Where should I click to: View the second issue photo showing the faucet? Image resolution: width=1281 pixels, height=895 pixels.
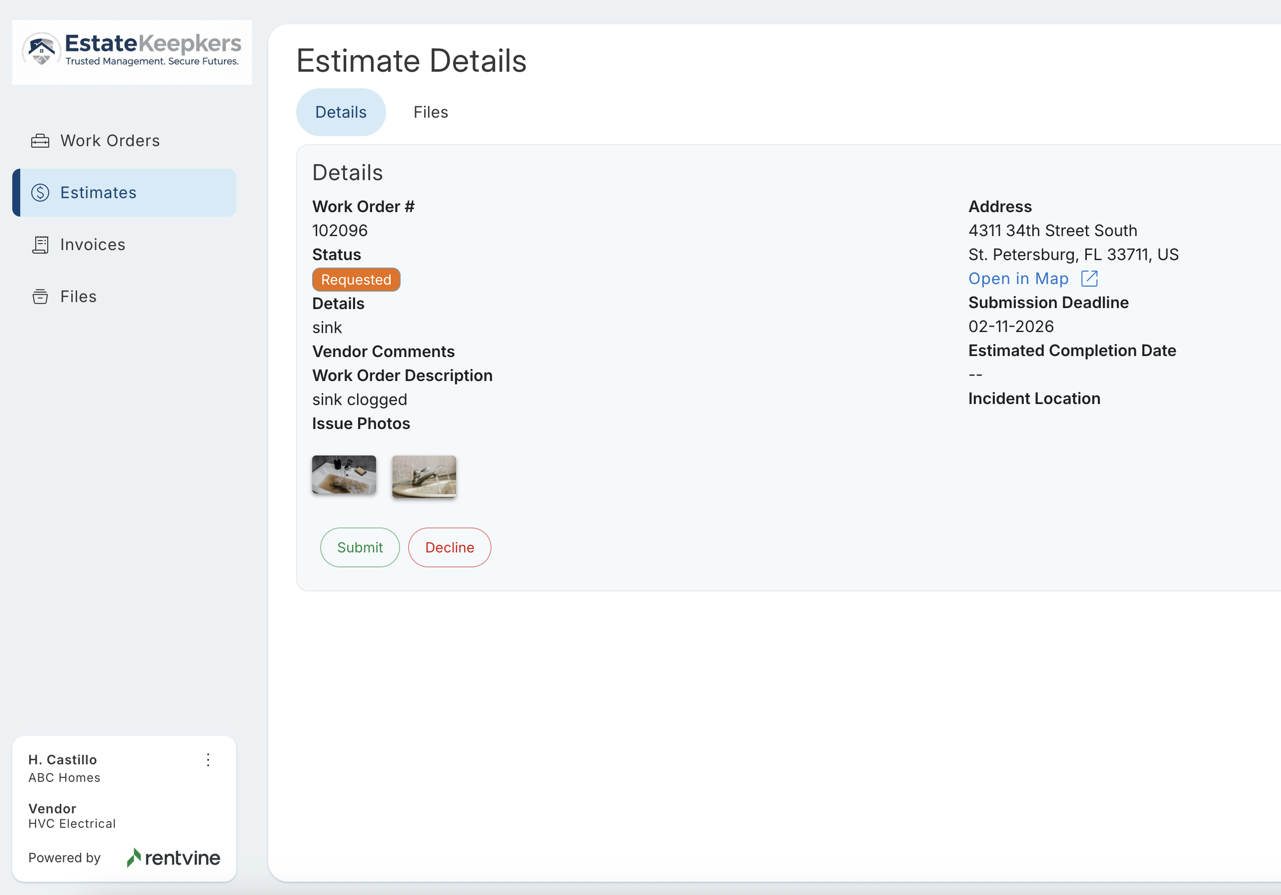424,476
